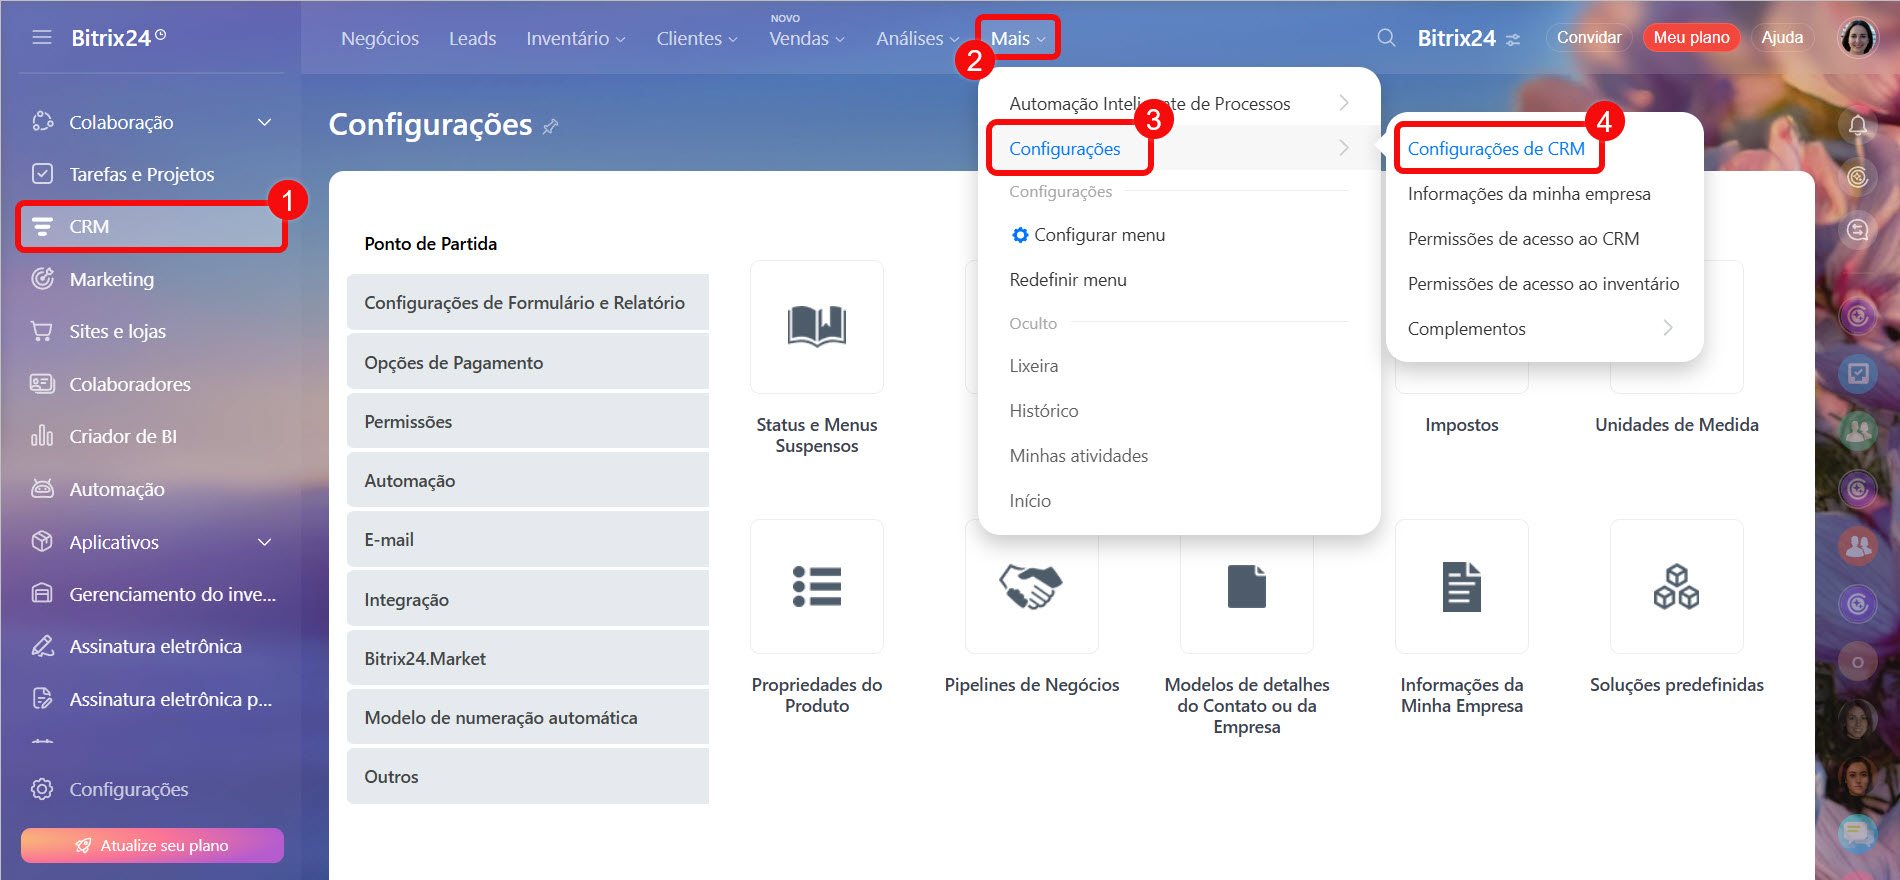Open Status e Menus Suspensos book icon
This screenshot has height=880, width=1900.
[x=817, y=327]
